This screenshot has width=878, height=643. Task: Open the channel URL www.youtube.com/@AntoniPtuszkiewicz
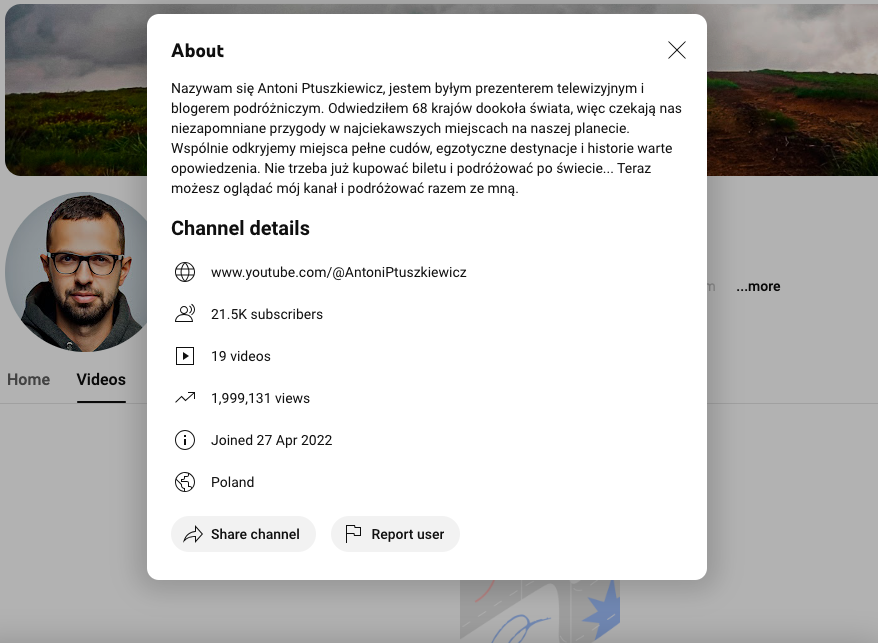click(x=338, y=272)
